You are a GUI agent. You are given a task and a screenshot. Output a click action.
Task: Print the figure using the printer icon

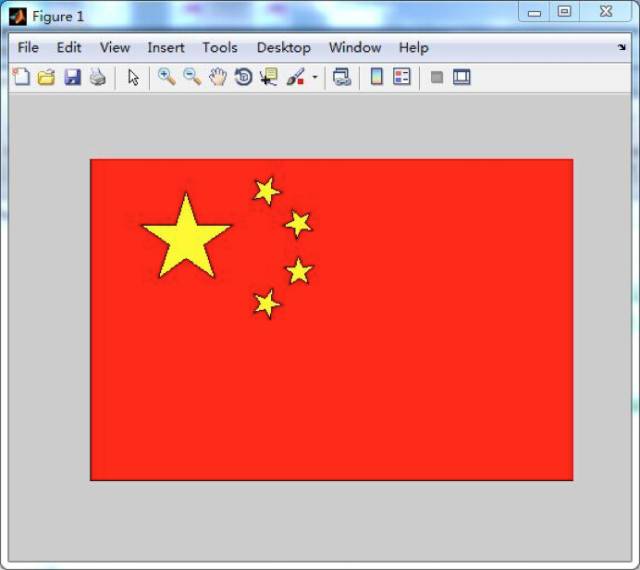pyautogui.click(x=98, y=77)
